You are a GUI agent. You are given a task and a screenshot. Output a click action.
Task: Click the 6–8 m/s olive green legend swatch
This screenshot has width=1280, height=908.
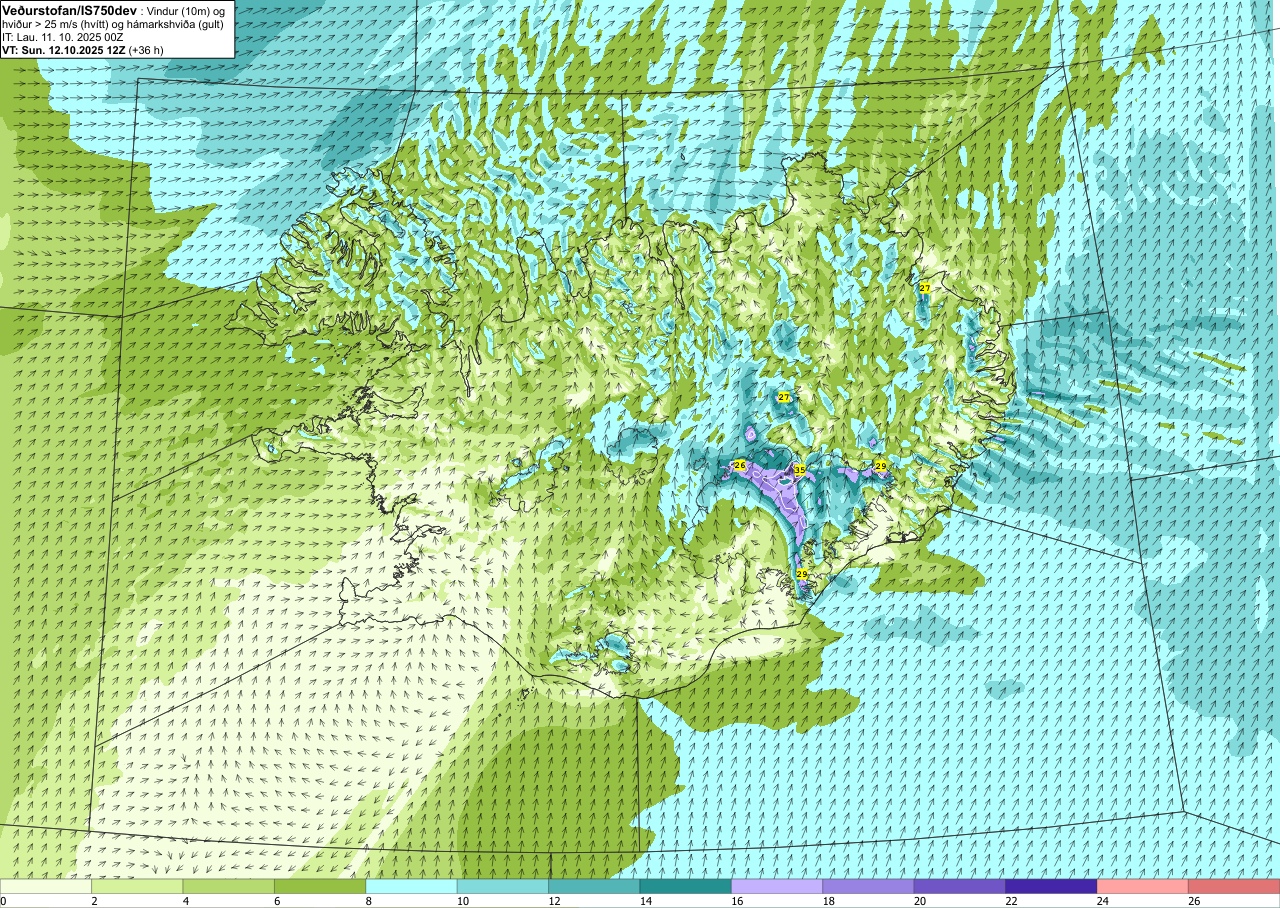[320, 886]
